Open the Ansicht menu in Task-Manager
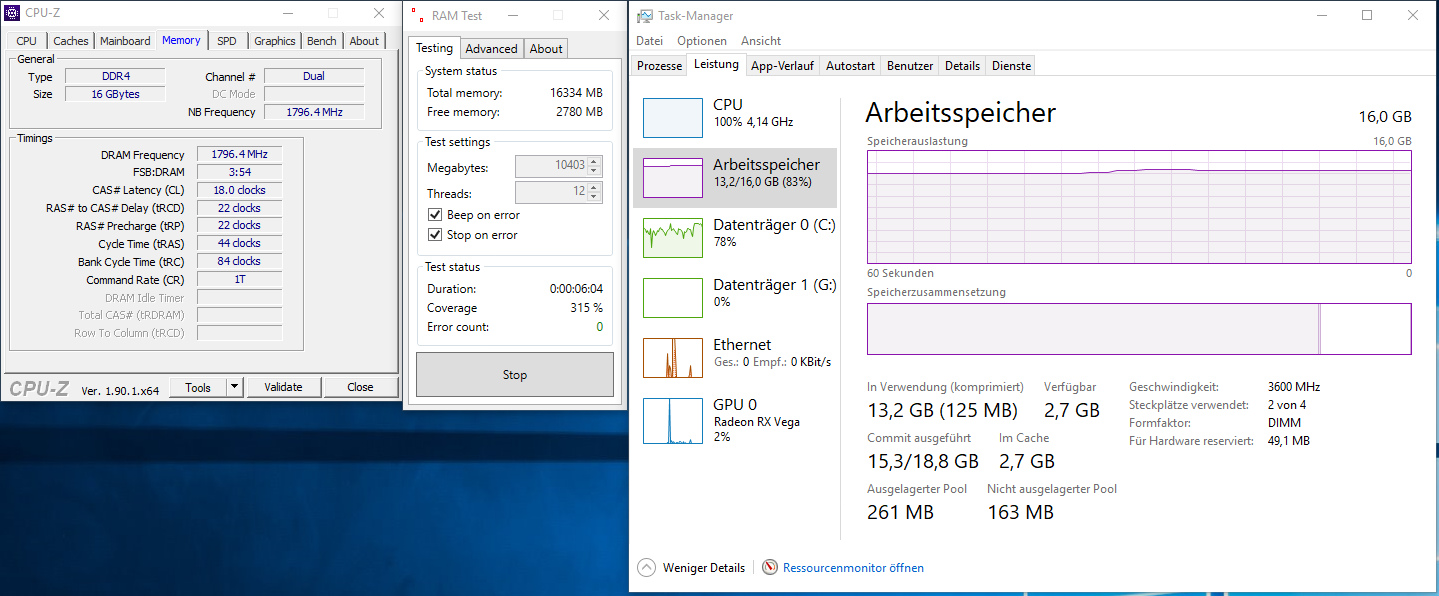This screenshot has width=1439, height=596. 761,41
